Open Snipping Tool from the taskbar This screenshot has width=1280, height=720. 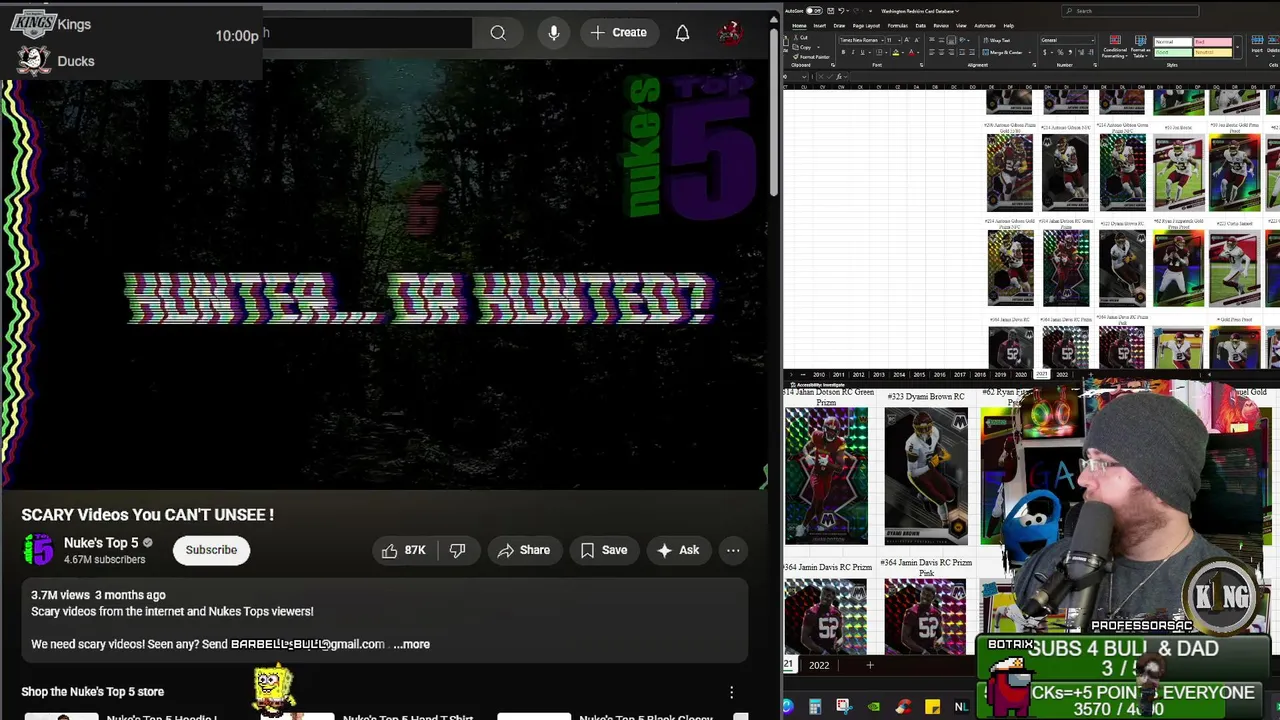[x=844, y=706]
